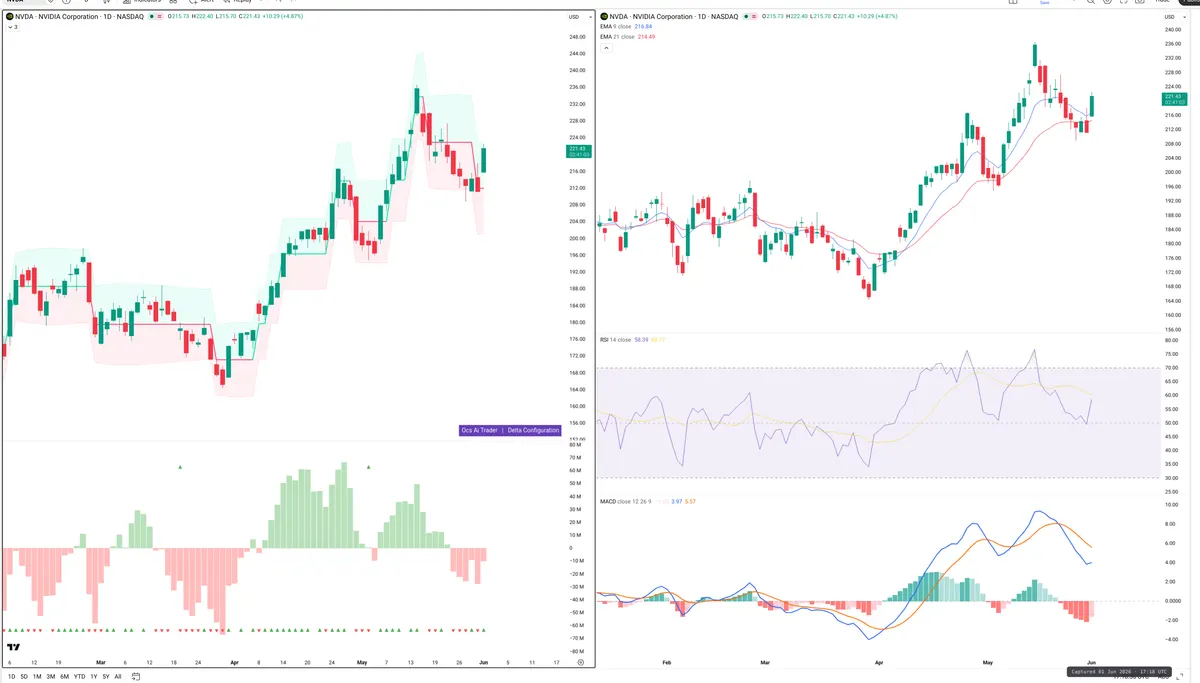This screenshot has height=683, width=1200.
Task: Click the 8.00 label on the MACD axis
Action: [1171, 523]
